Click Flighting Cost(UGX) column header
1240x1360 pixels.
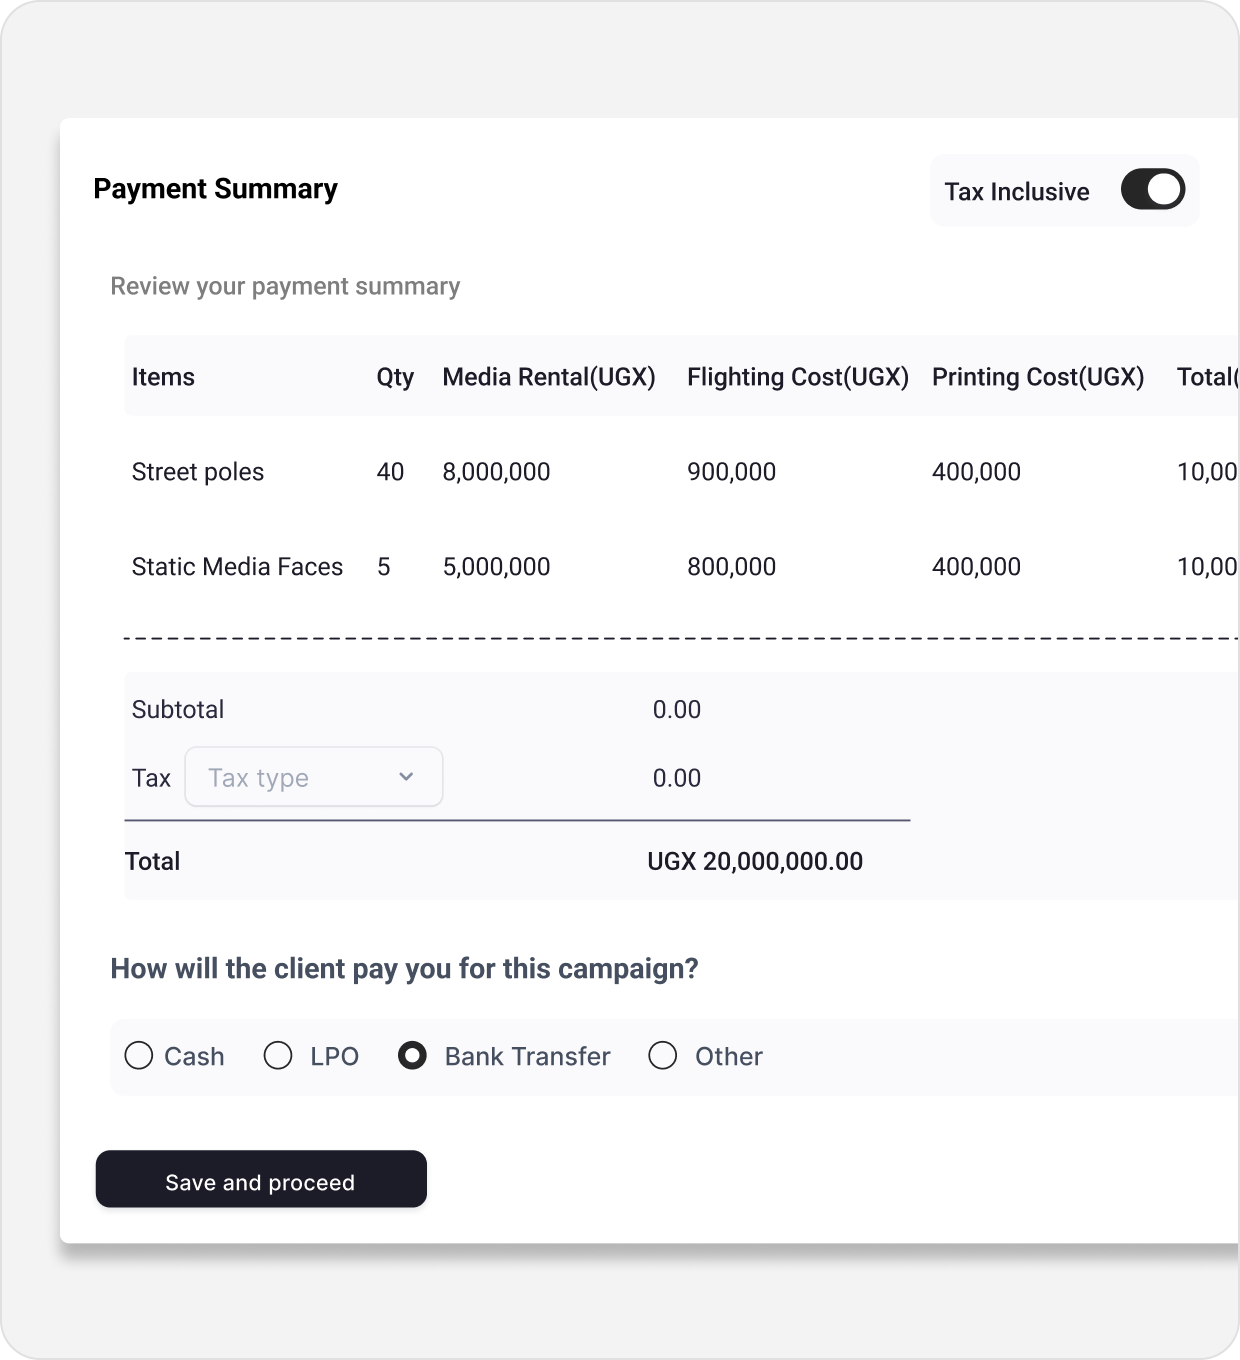click(798, 377)
